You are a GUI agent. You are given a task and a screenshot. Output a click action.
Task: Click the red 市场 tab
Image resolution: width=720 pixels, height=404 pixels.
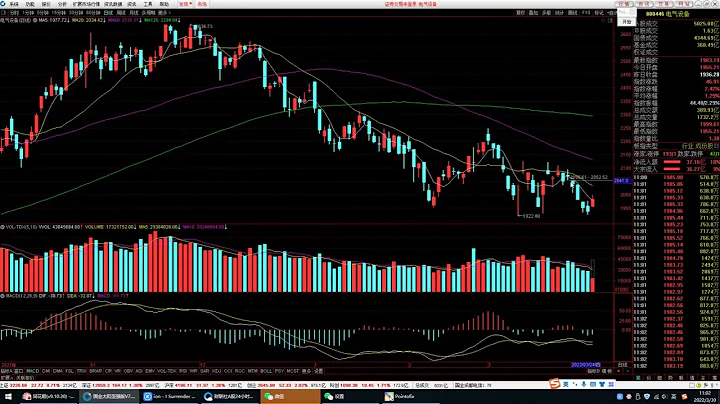click(x=202, y=4)
